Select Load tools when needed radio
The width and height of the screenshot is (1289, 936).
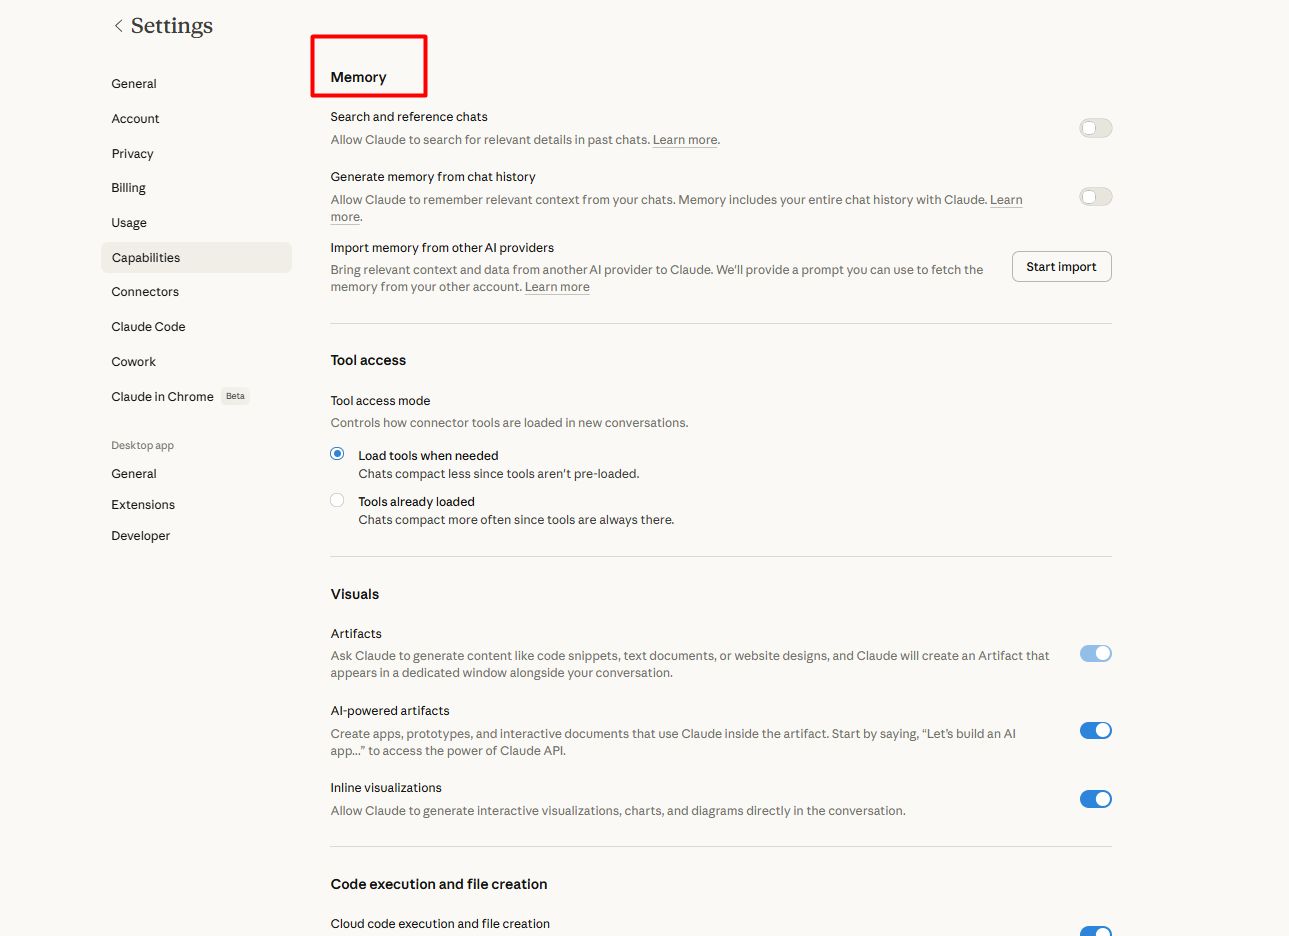(x=337, y=454)
